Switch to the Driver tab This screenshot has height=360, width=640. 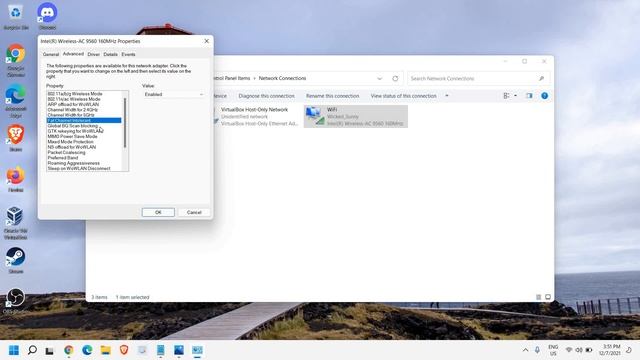click(x=93, y=54)
